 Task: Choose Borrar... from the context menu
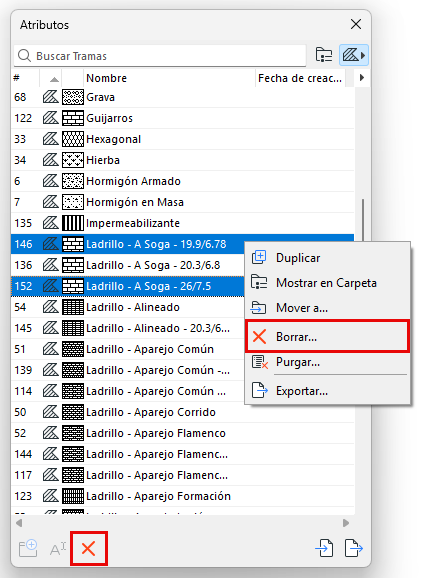(x=328, y=337)
